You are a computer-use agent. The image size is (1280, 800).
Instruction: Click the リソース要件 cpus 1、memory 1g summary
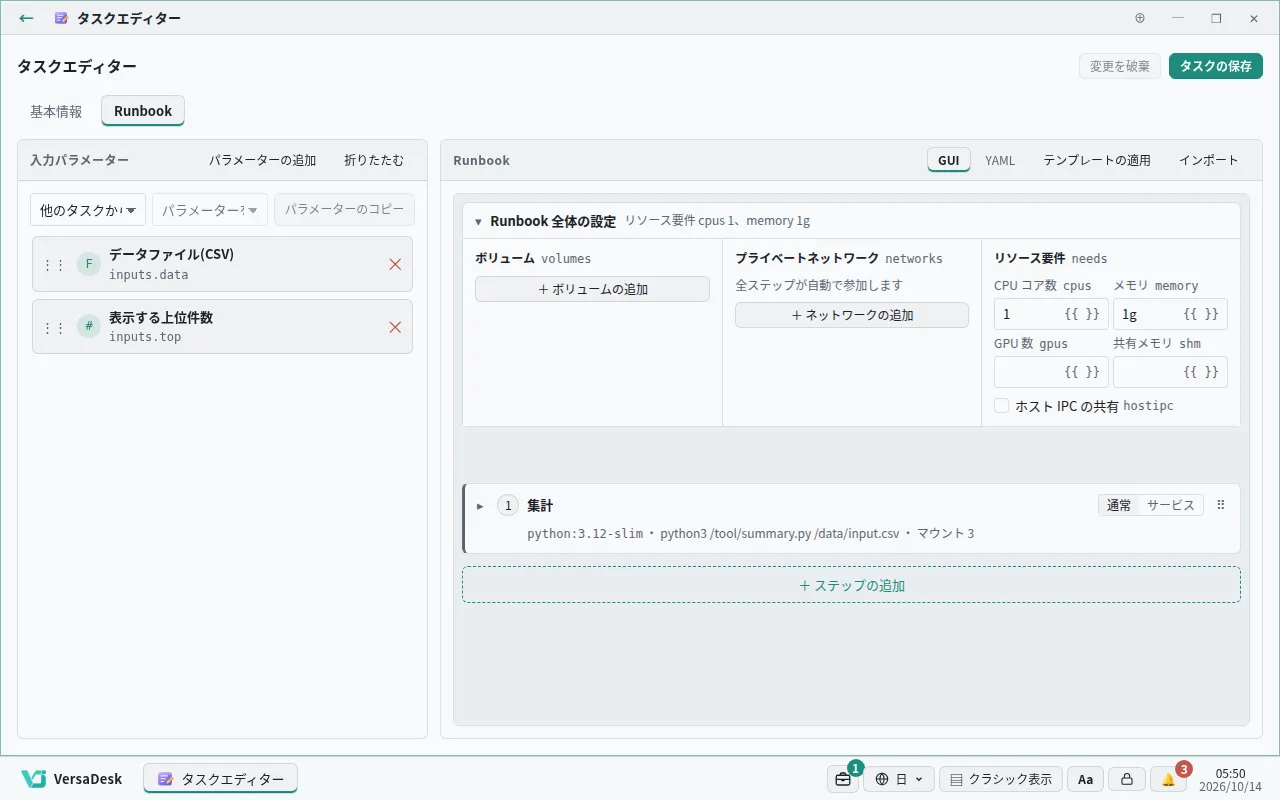[718, 221]
